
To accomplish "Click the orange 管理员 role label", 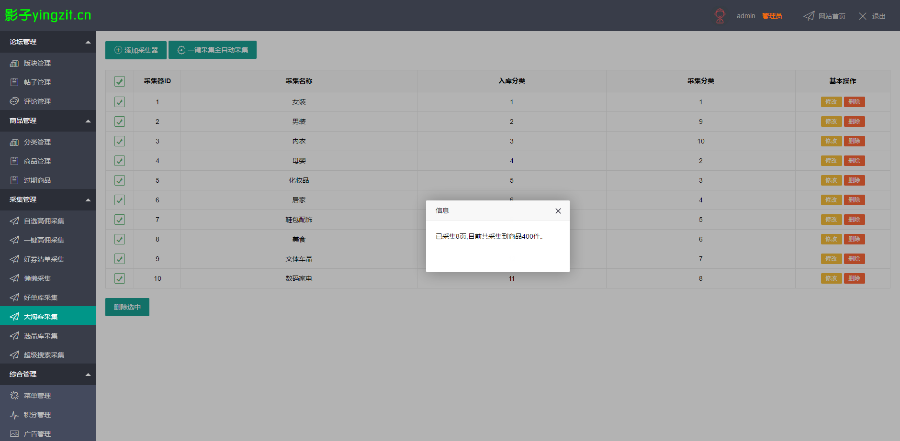I will click(x=772, y=16).
